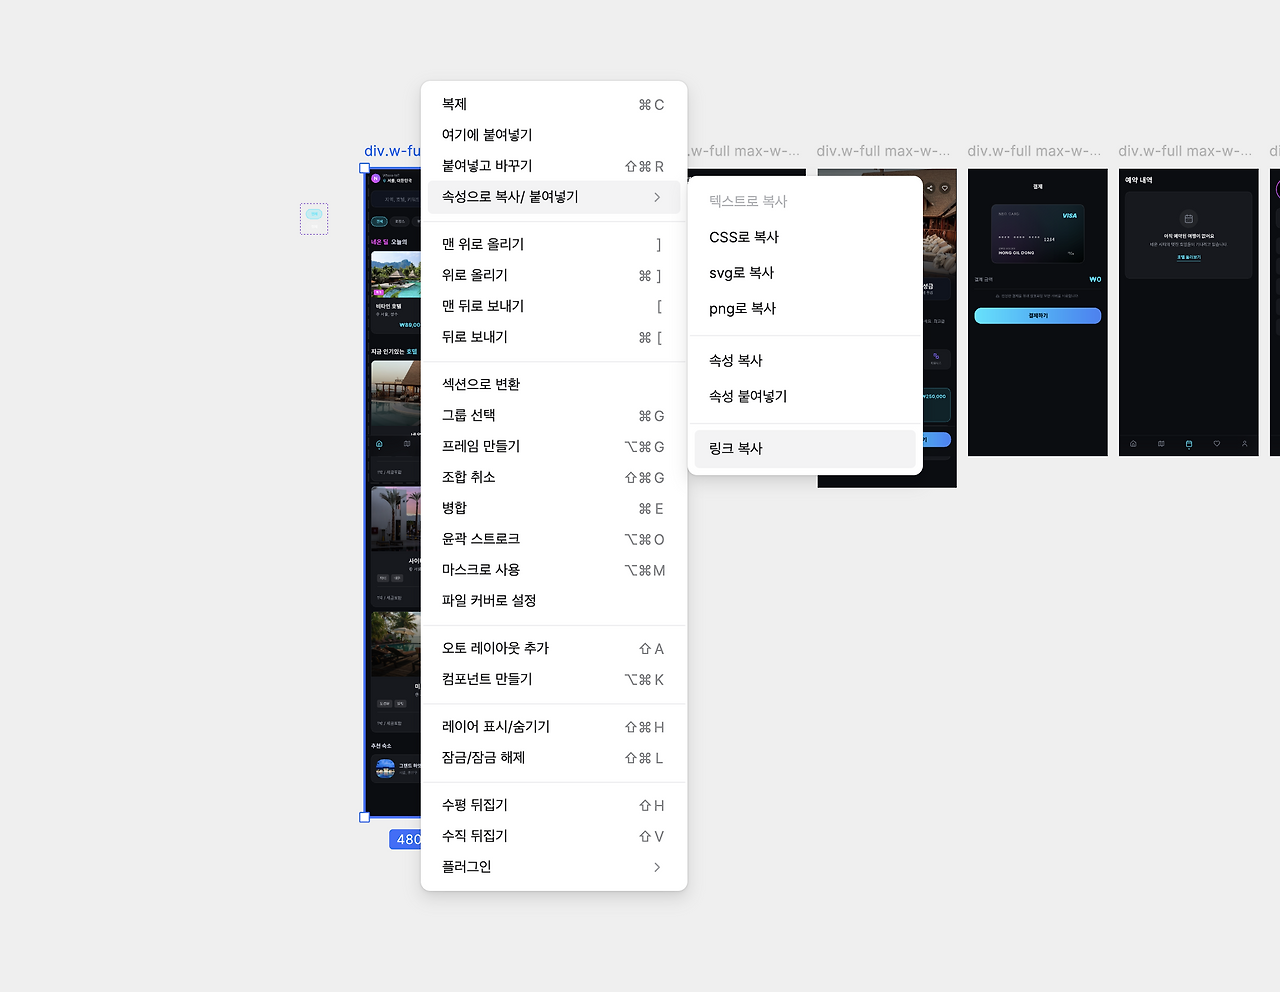Click the home icon in the reservation screen's bottom navigation
The height and width of the screenshot is (992, 1280).
(1134, 444)
